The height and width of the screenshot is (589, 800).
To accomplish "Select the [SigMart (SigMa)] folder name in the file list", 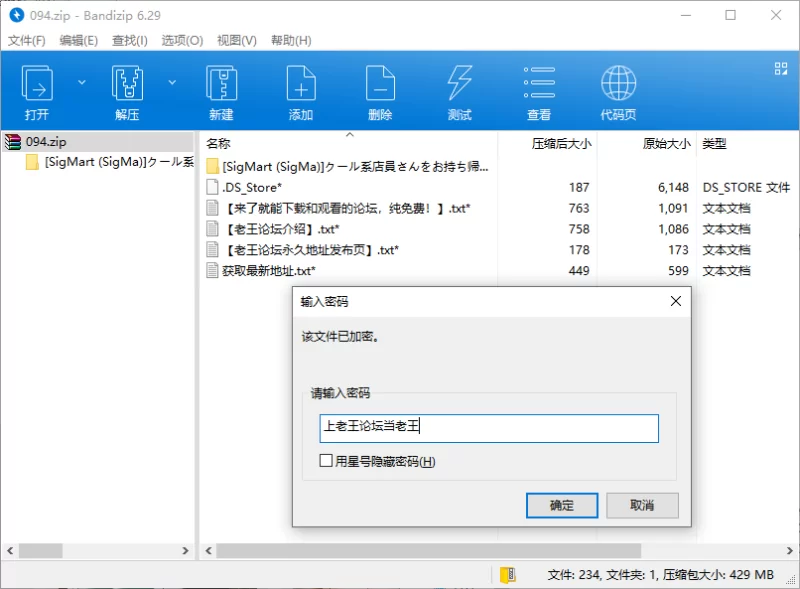I will click(x=356, y=166).
